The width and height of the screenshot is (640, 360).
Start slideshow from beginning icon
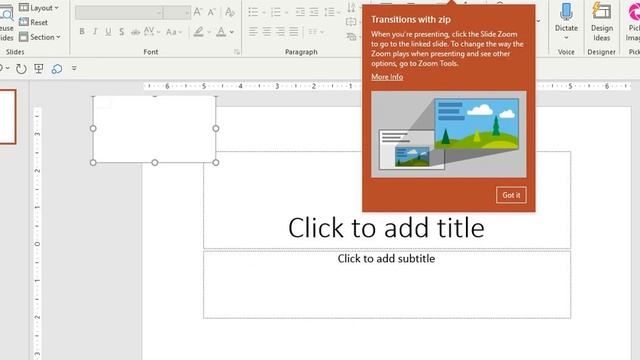tap(39, 68)
